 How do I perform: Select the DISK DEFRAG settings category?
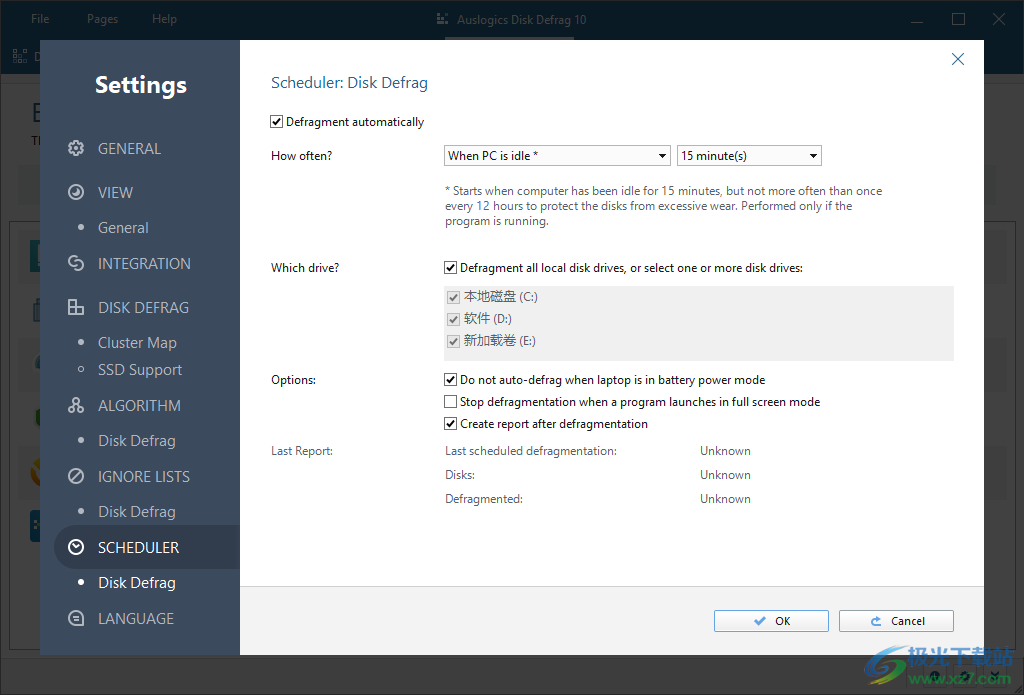[x=144, y=308]
